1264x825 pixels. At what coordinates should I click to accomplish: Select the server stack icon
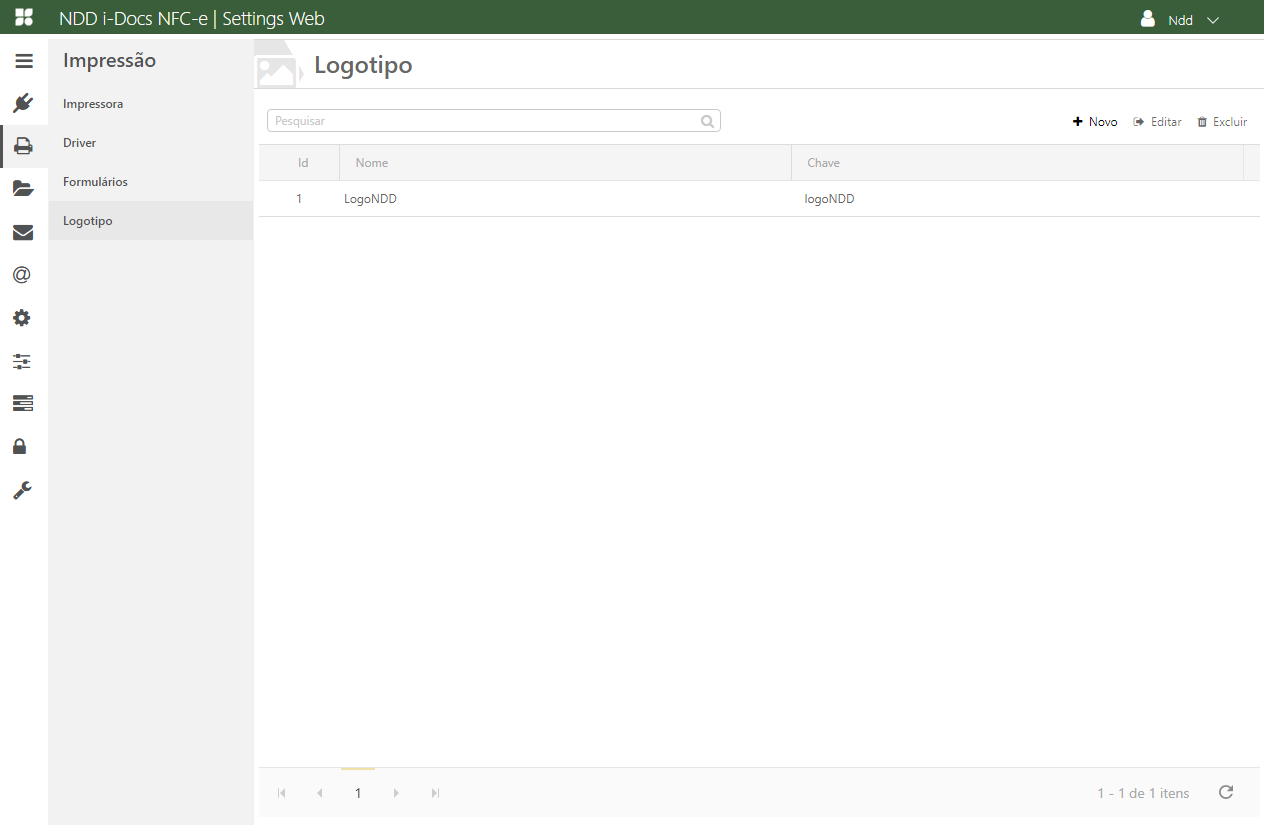pos(22,403)
